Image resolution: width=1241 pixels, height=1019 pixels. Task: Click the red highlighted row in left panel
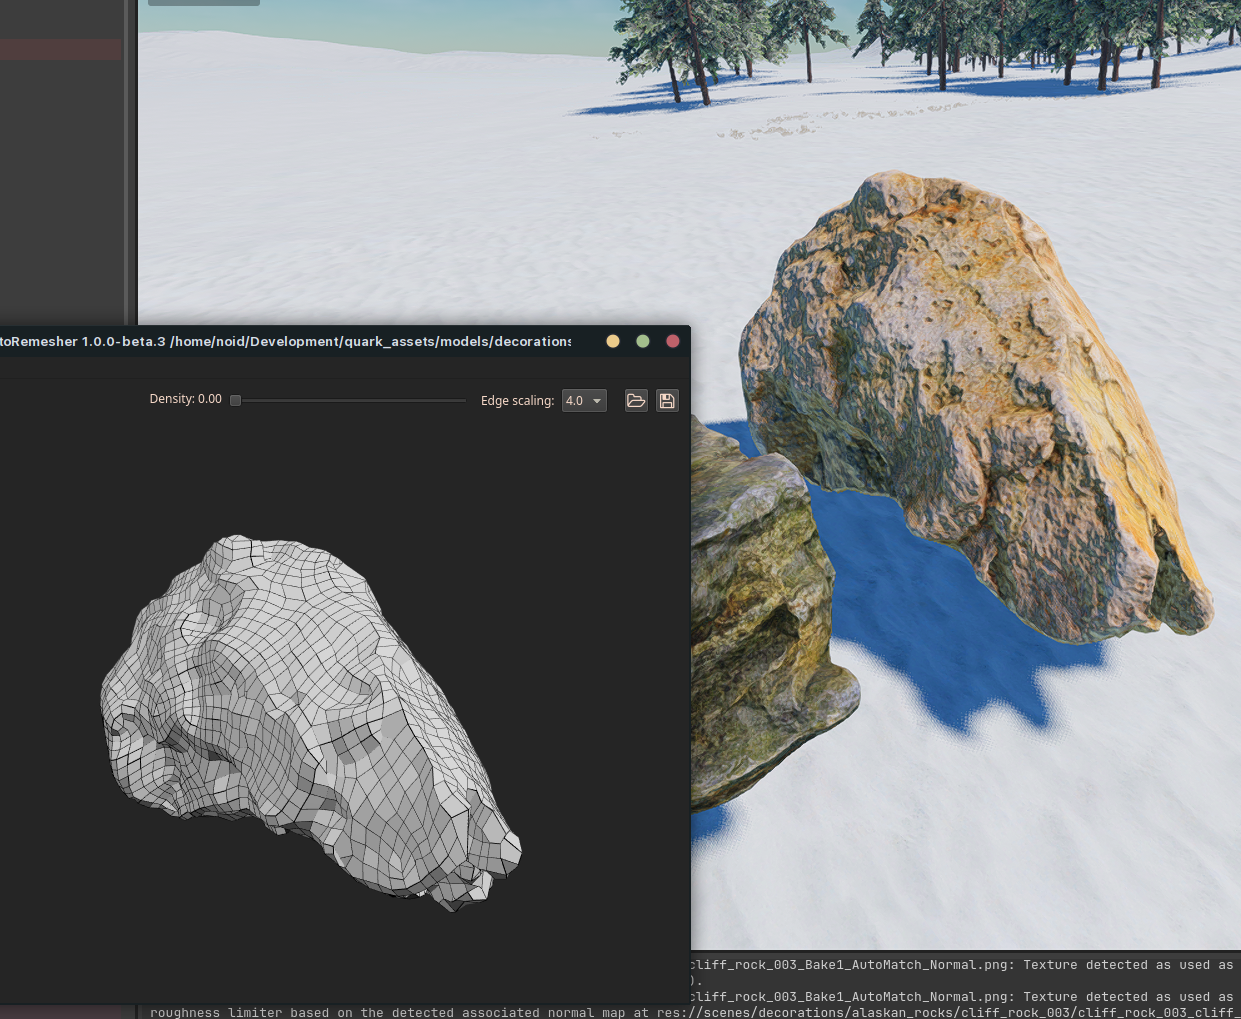click(60, 49)
